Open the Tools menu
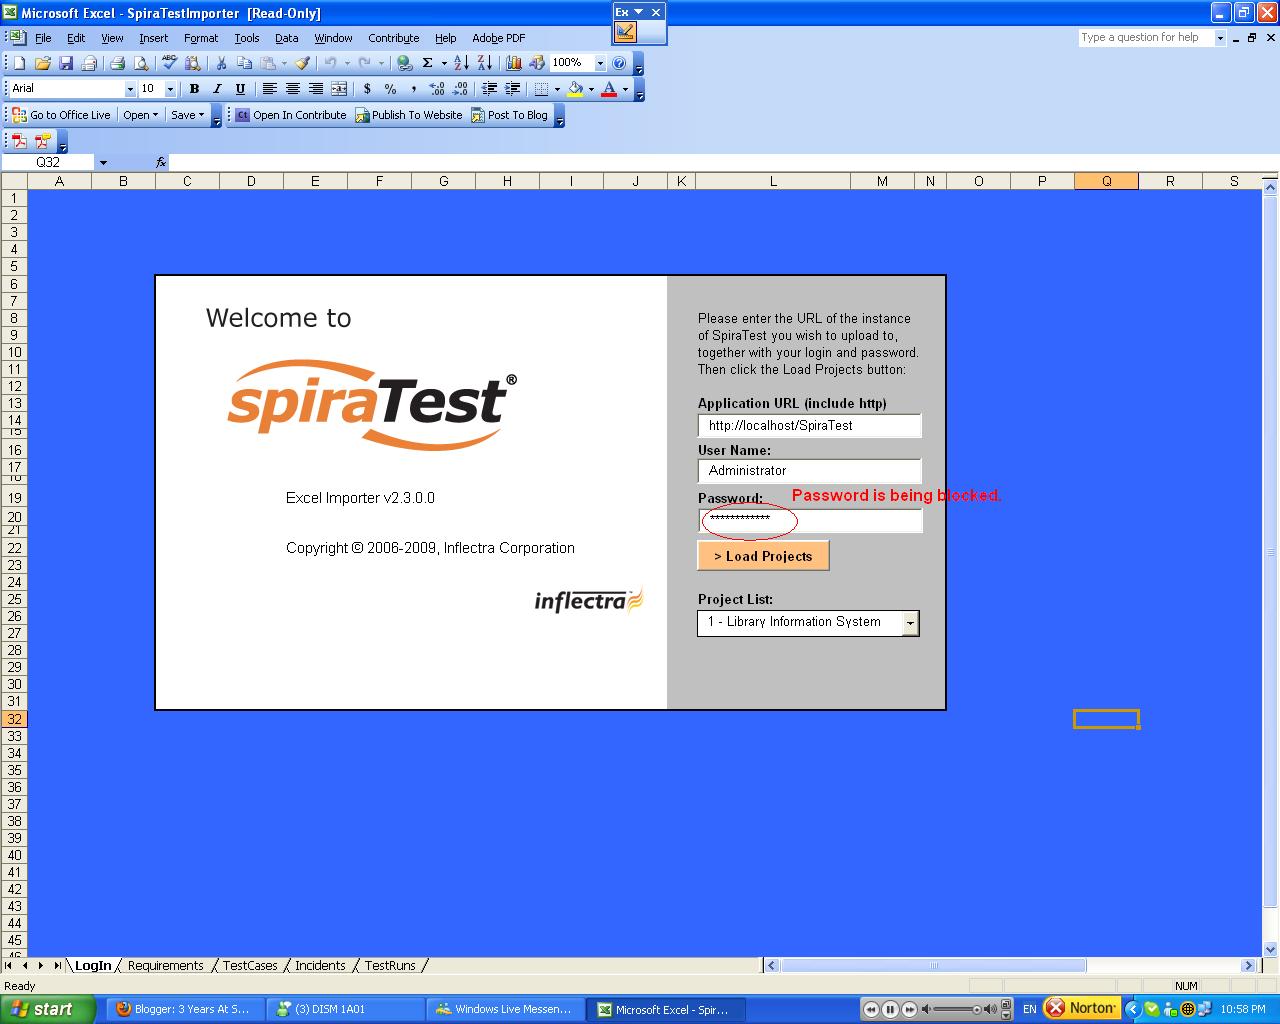 [x=247, y=38]
